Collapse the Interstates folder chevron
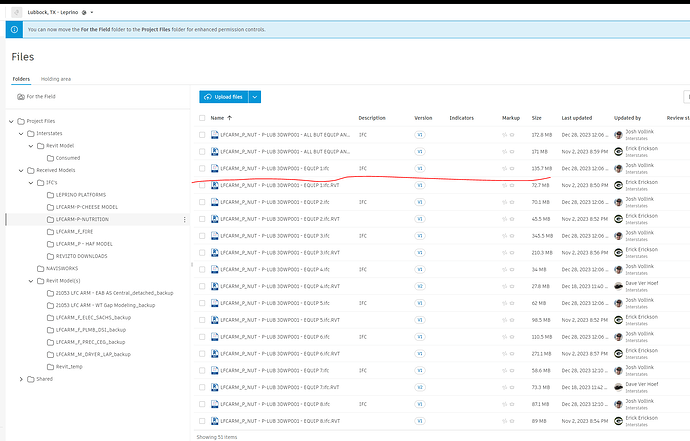This screenshot has height=441, width=690. 21,133
